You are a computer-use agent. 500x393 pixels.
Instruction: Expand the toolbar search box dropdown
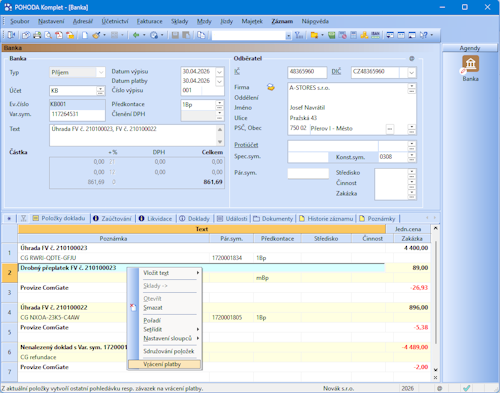[x=288, y=36]
